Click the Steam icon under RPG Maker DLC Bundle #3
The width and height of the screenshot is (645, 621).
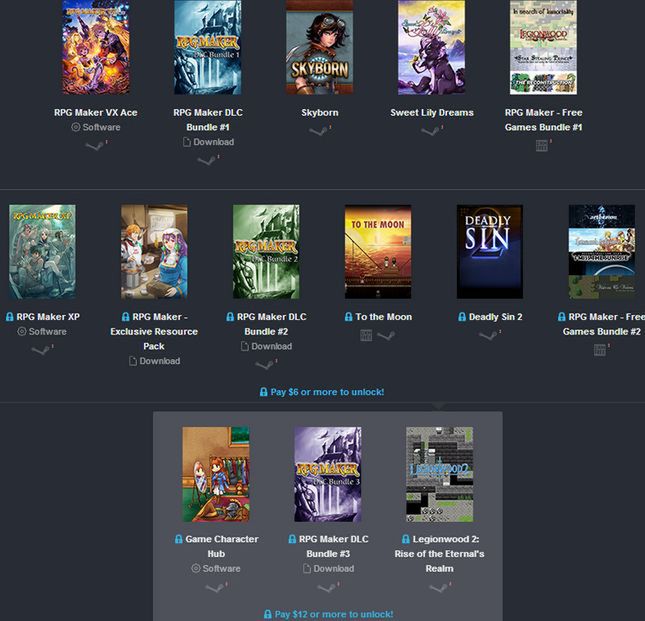click(327, 587)
